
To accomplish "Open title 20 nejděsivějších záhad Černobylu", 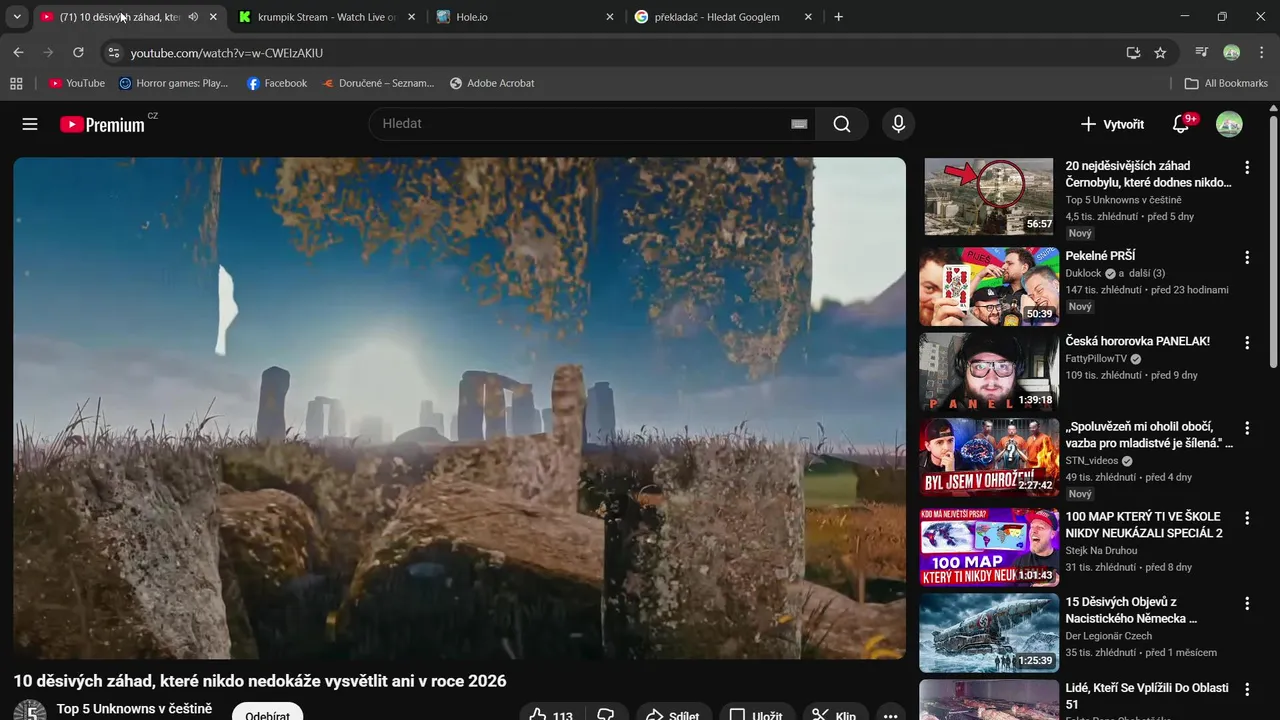I will 1148,174.
